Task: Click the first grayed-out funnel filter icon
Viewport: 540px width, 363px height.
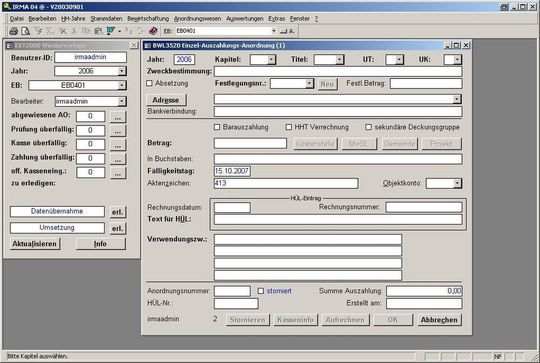Action: click(x=38, y=31)
